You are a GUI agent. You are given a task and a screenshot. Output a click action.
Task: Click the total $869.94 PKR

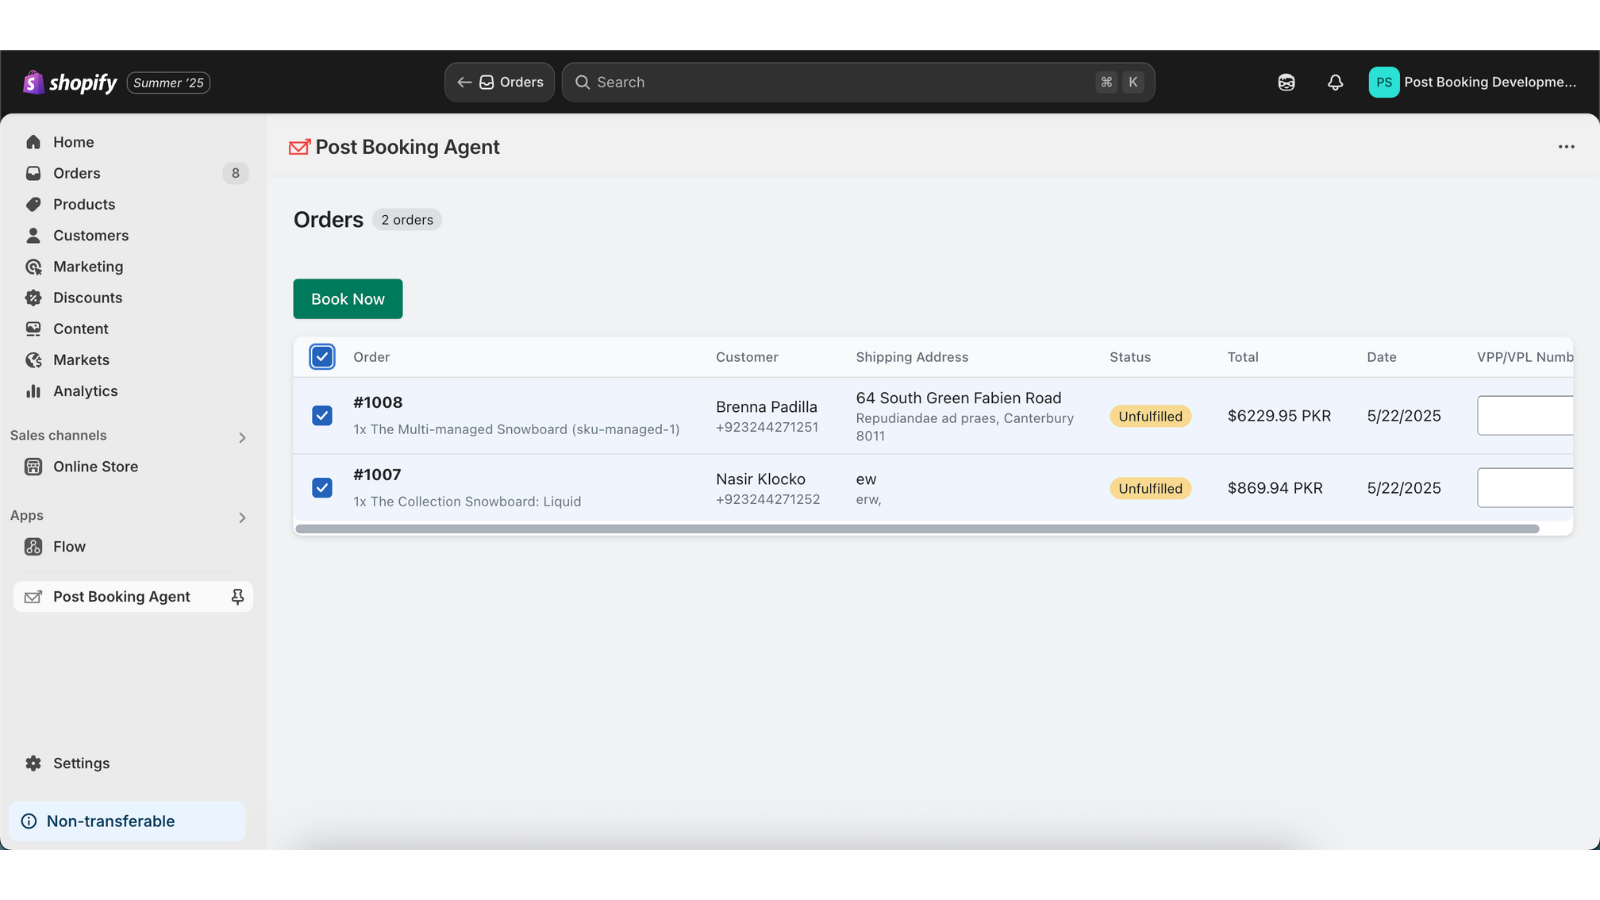(x=1275, y=488)
